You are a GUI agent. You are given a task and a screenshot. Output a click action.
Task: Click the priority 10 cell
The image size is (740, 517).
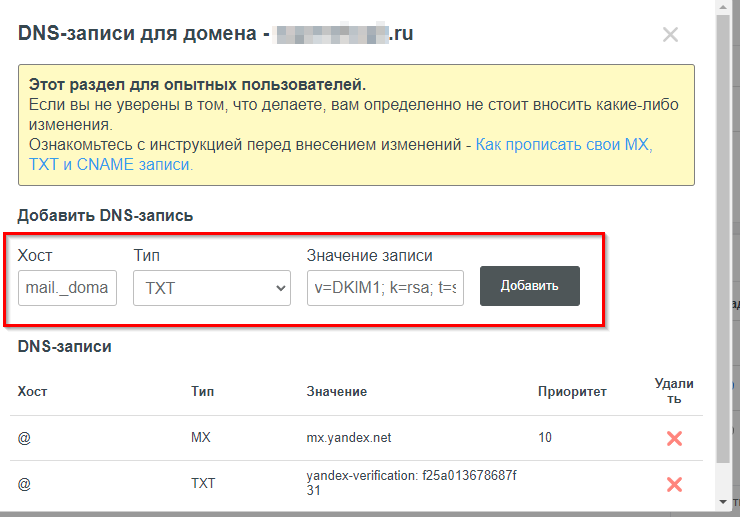[545, 438]
